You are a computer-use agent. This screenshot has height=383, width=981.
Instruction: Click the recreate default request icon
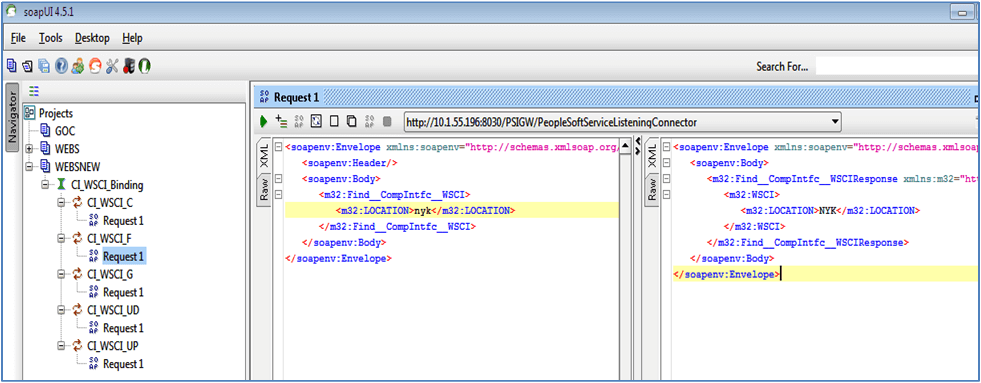316,121
